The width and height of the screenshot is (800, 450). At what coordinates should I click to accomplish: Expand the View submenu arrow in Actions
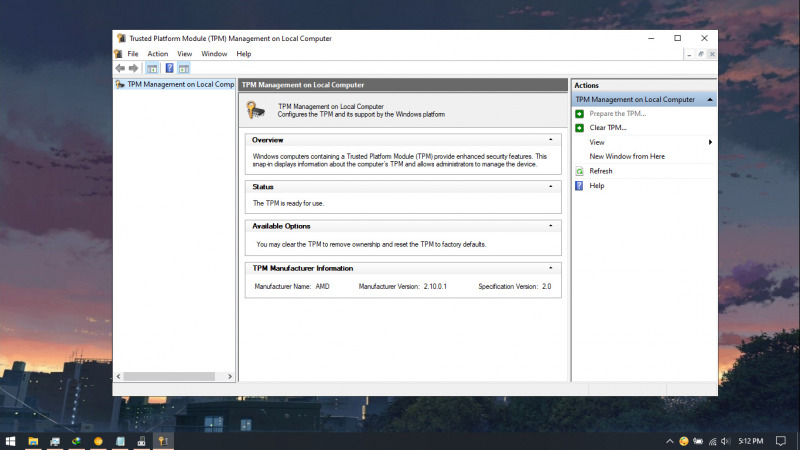tap(710, 142)
